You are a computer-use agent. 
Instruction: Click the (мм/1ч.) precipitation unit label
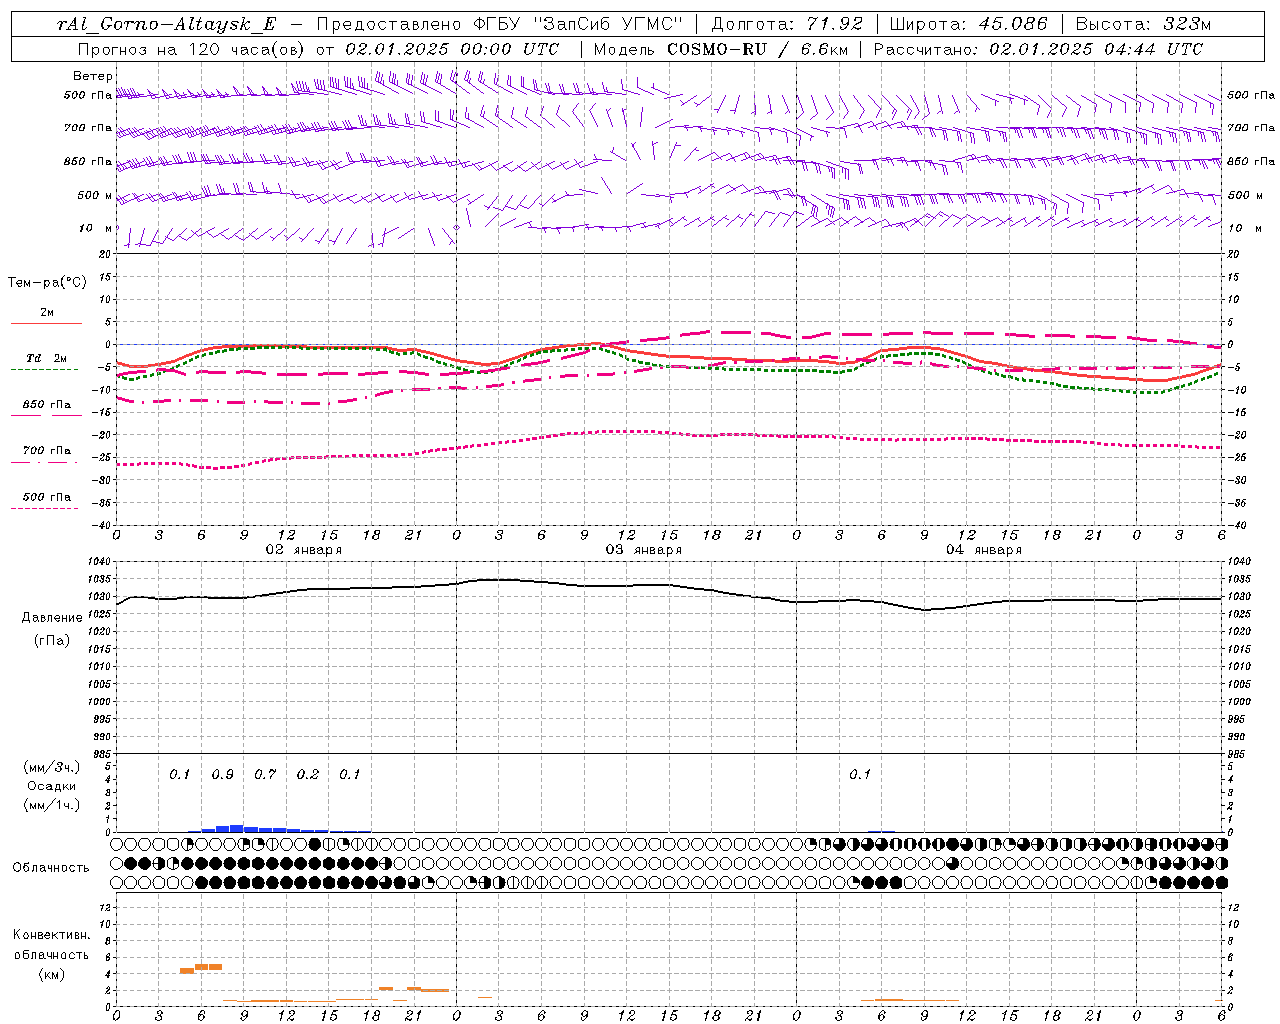[52, 805]
